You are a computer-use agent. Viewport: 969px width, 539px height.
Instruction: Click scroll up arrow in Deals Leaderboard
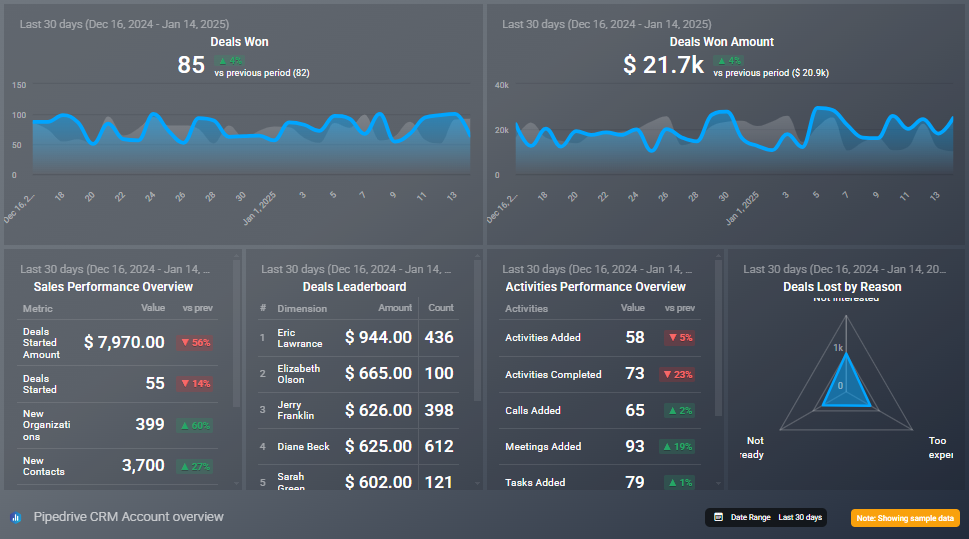pos(478,256)
